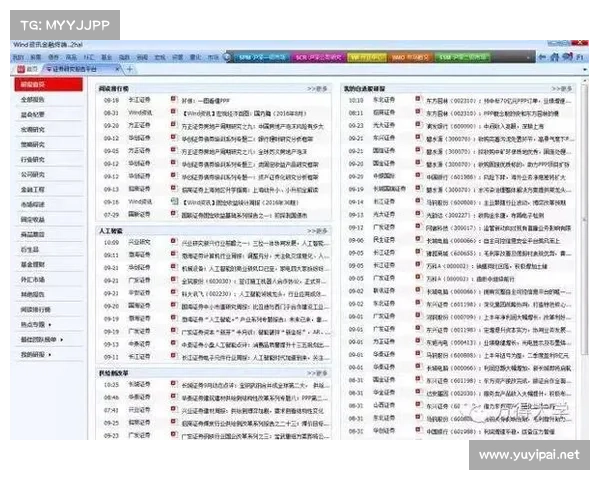600x480 pixels.
Task: Switch to the 首页 tab
Action: [x=28, y=69]
